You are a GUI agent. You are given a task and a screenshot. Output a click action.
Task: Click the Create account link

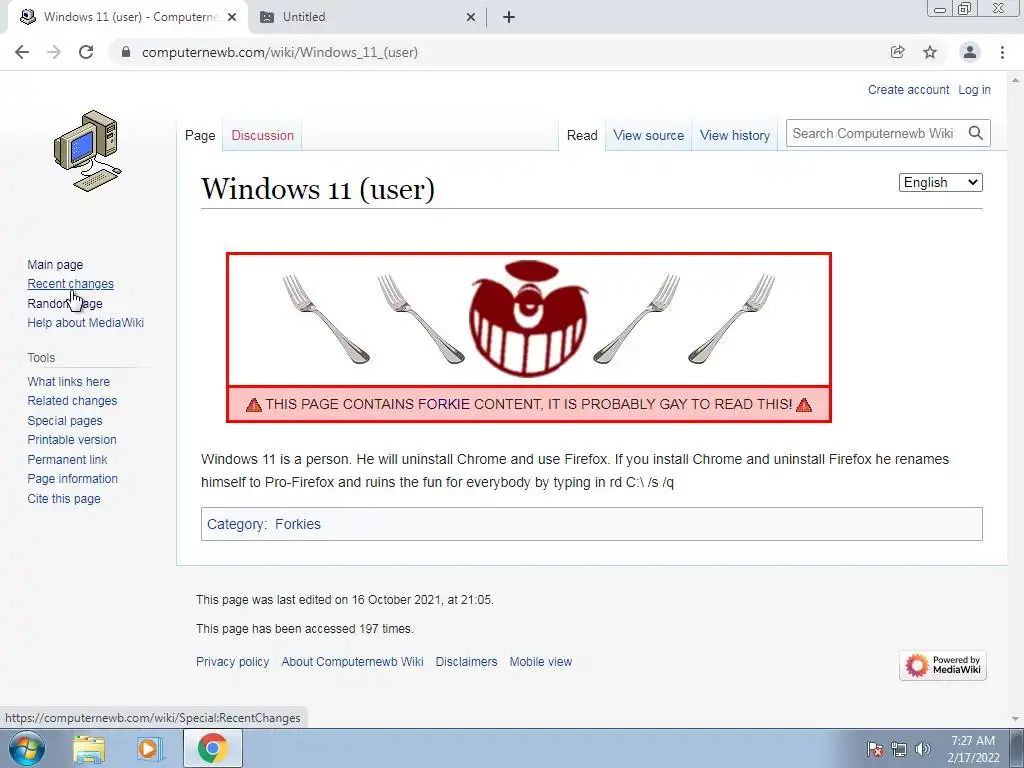click(908, 89)
